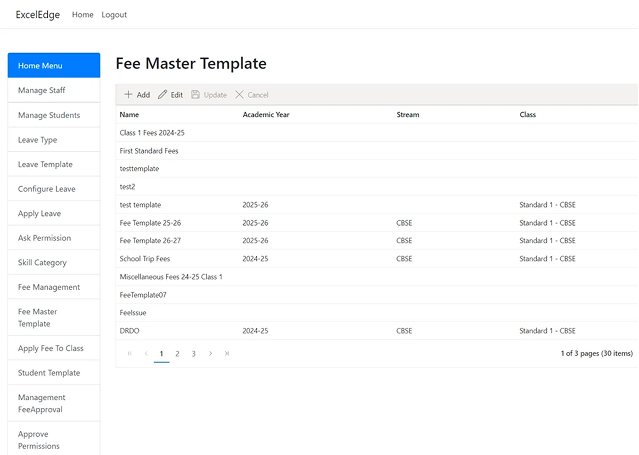The image size is (639, 455).
Task: Select row 'FeeTemplate07'
Action: (x=377, y=295)
